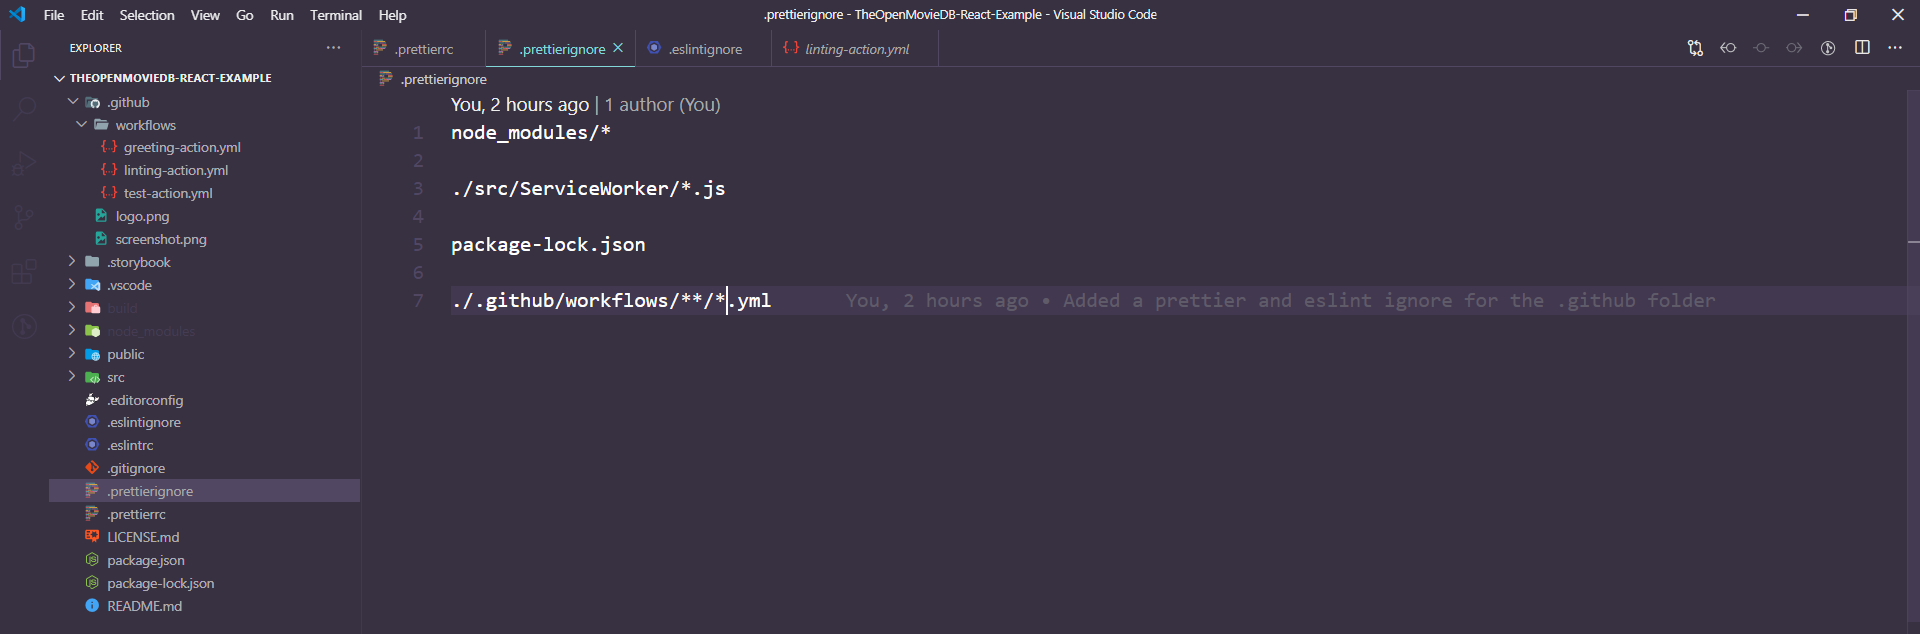Viewport: 1920px width, 634px height.
Task: Click the commit navigation icon in editor toolbar
Action: tap(1761, 48)
